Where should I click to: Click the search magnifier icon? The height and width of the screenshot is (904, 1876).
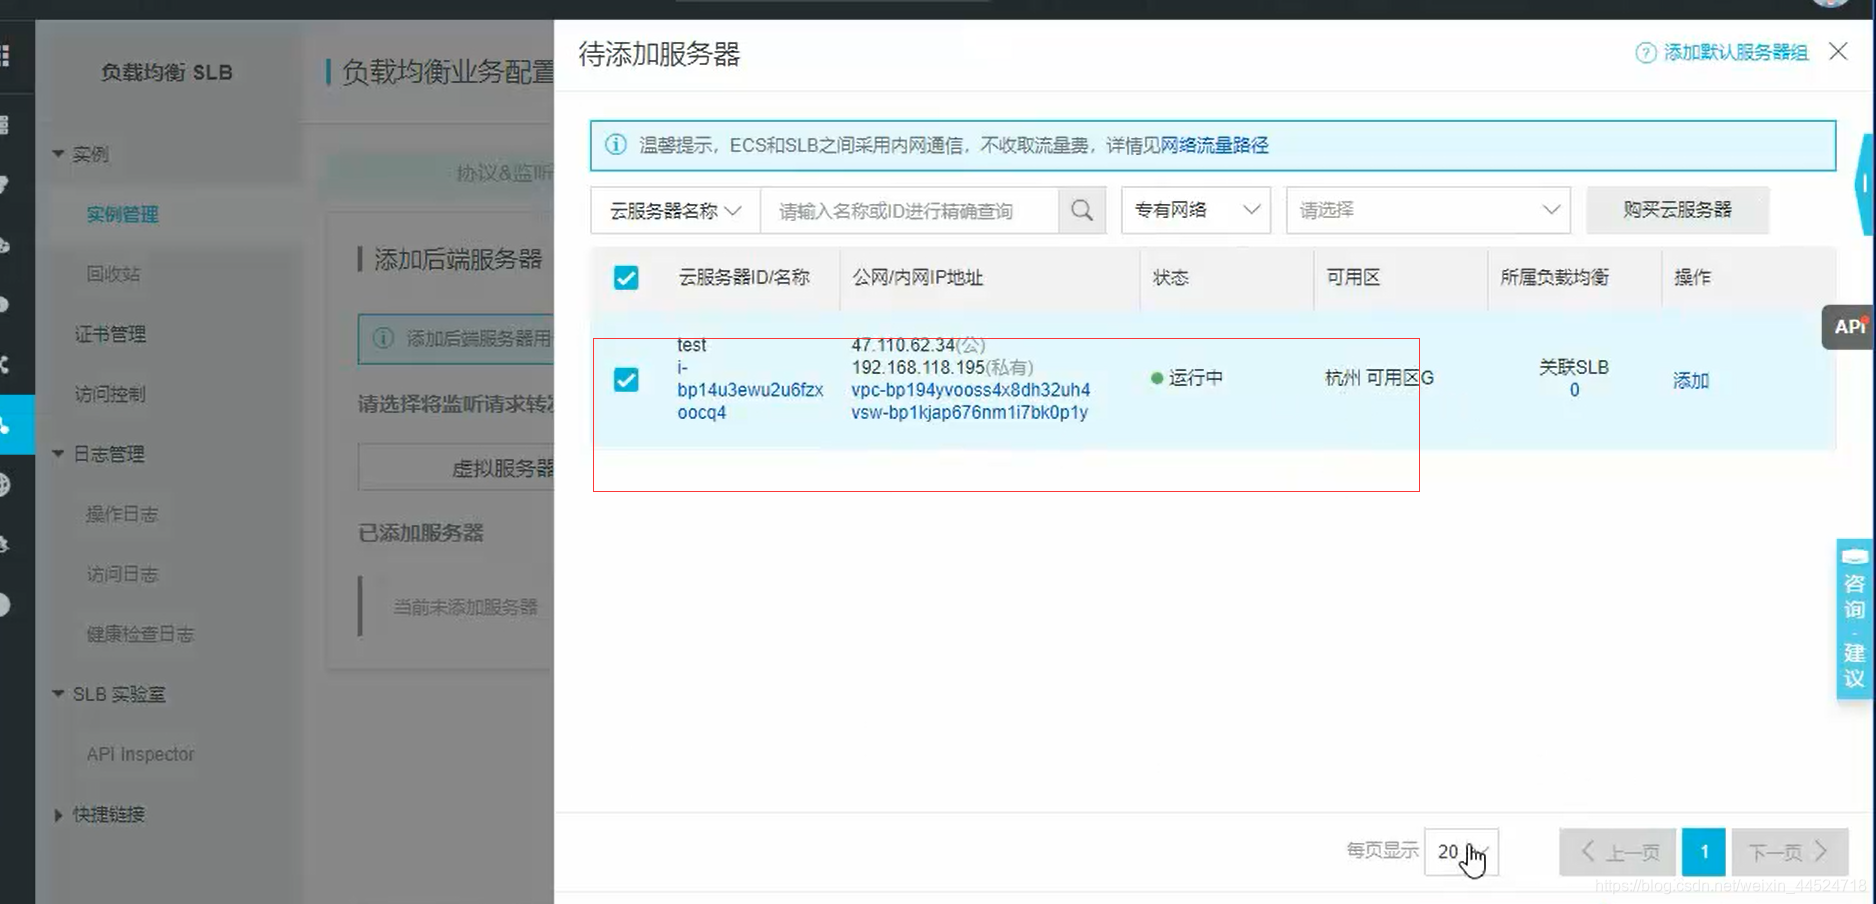[1082, 210]
